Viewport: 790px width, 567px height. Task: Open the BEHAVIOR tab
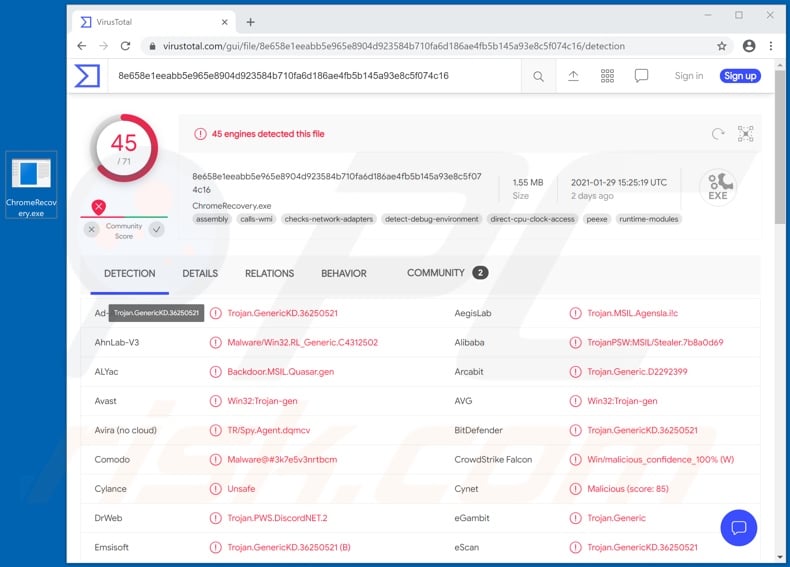(x=344, y=274)
